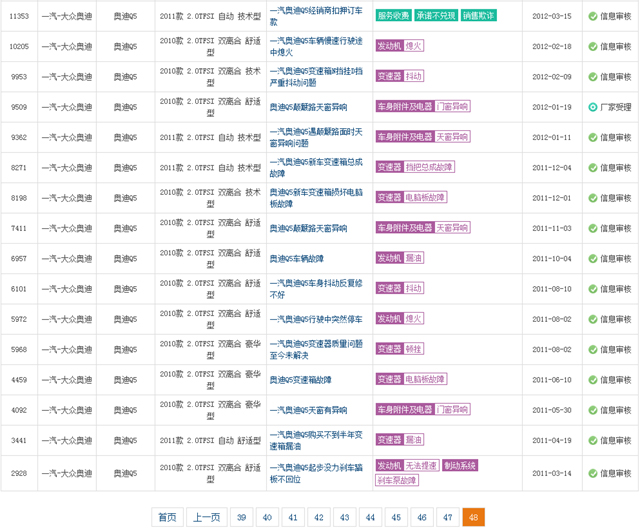This screenshot has height=530, width=640.
Task: Open the 起步没力刹车踏板不回位 complaint link
Action: pyautogui.click(x=316, y=473)
